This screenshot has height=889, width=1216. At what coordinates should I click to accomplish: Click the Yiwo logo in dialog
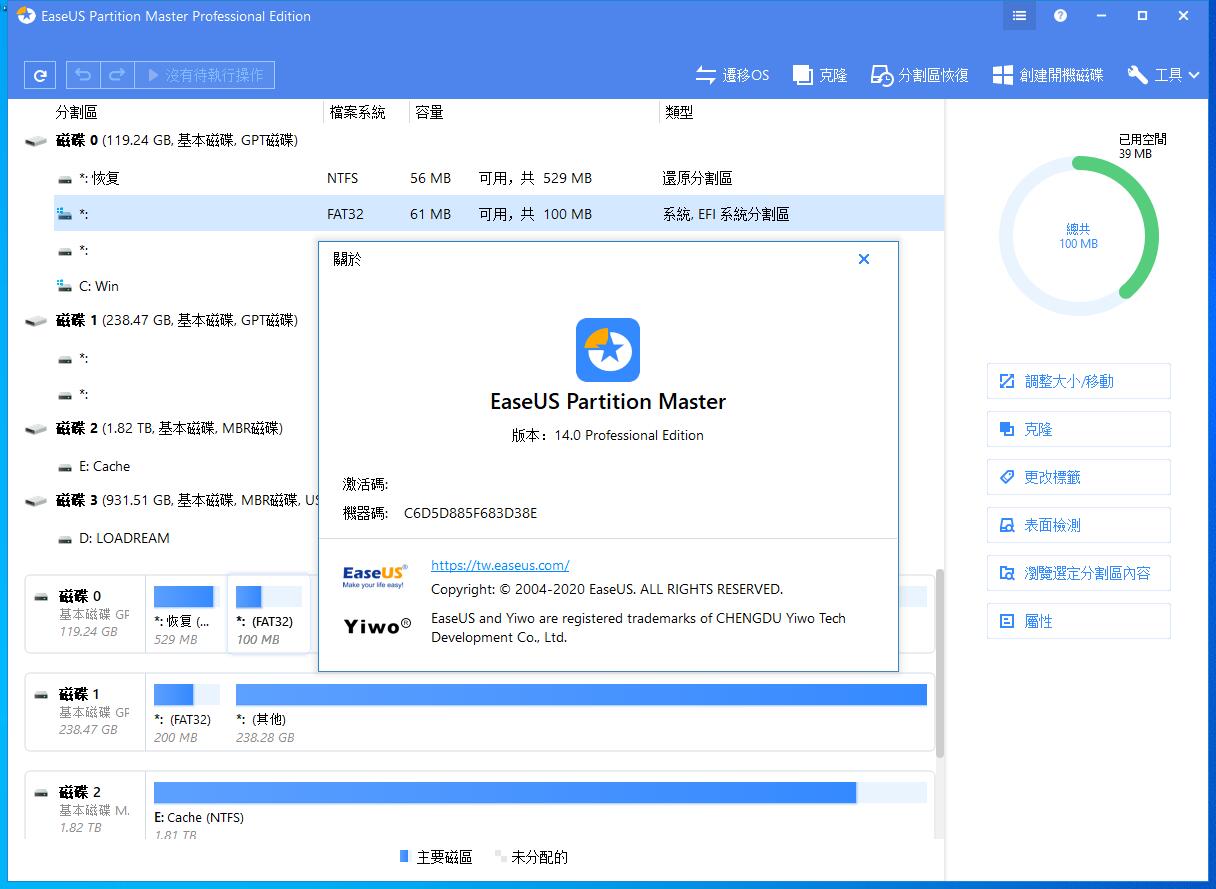click(x=377, y=626)
